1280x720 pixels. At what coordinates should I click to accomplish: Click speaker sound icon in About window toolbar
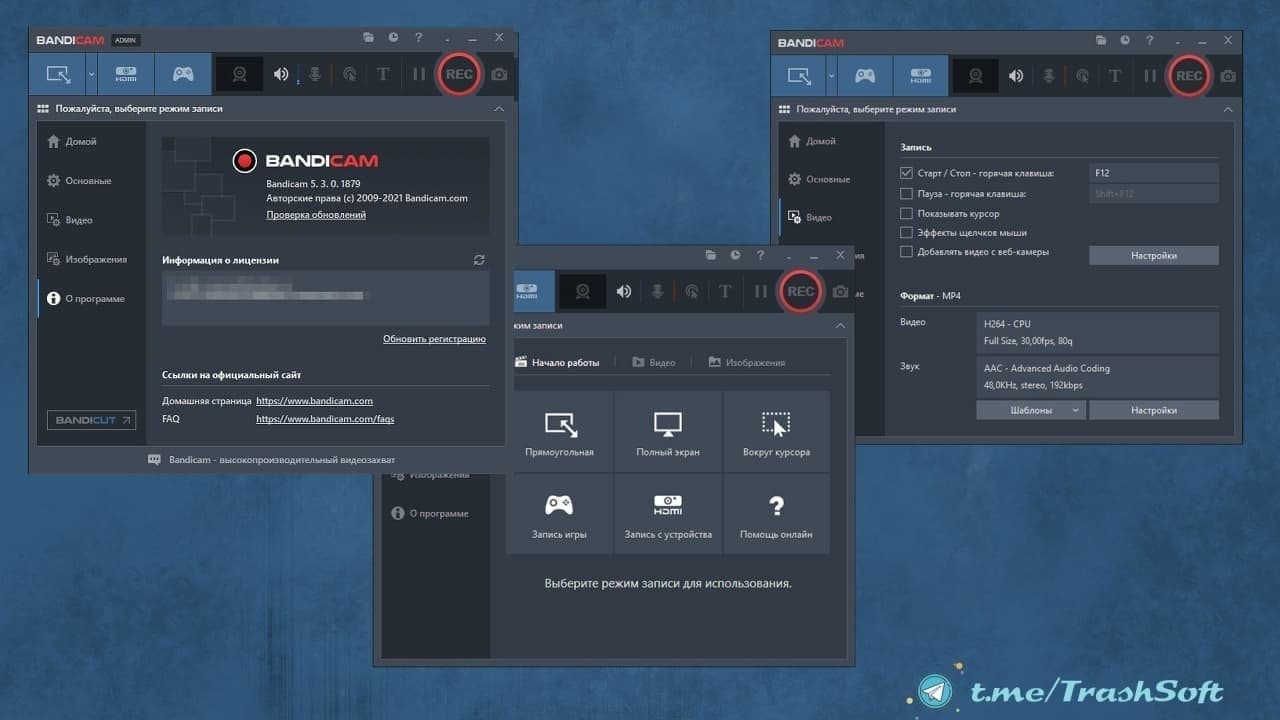click(282, 74)
